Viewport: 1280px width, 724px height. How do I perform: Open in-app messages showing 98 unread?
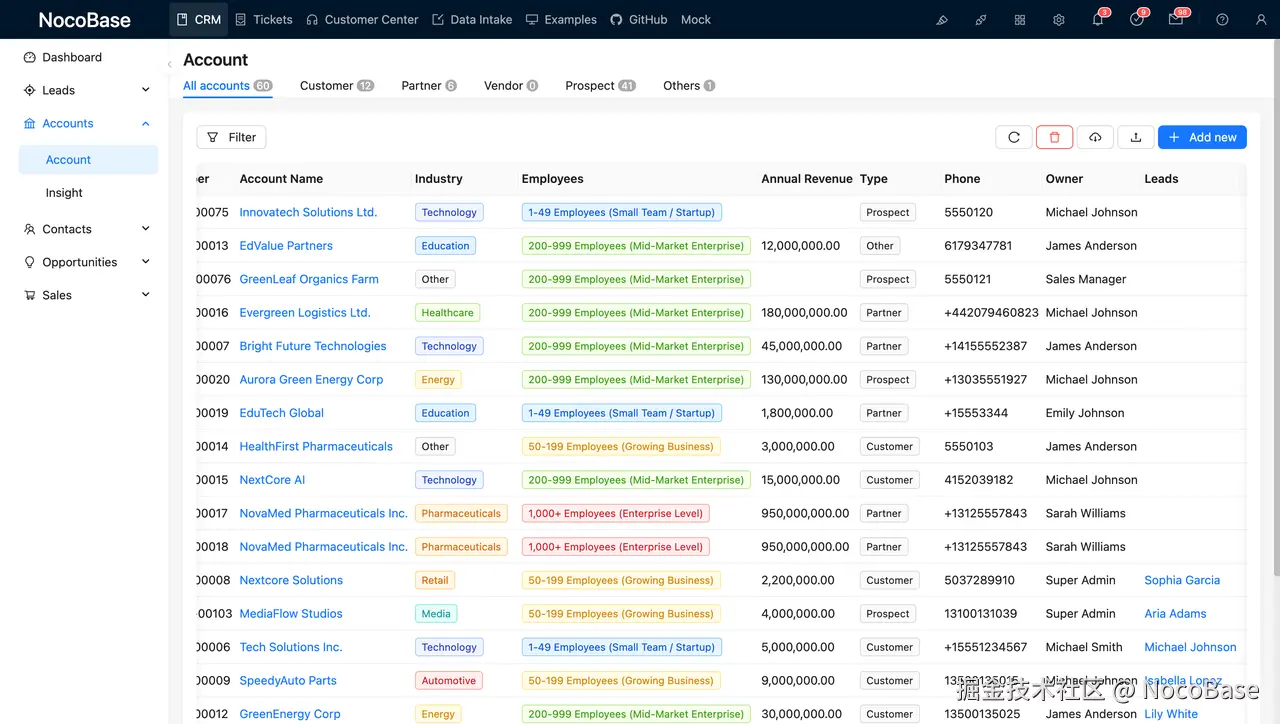1177,19
